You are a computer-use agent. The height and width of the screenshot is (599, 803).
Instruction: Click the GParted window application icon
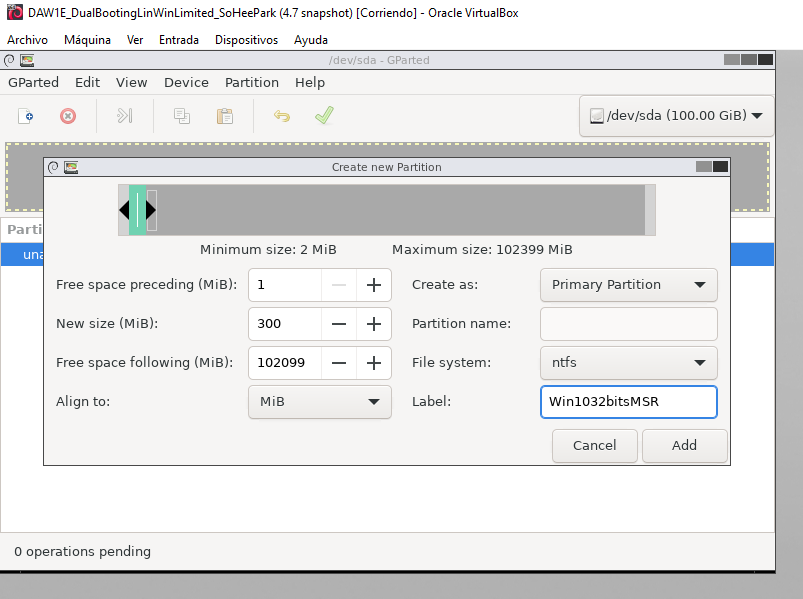27,60
